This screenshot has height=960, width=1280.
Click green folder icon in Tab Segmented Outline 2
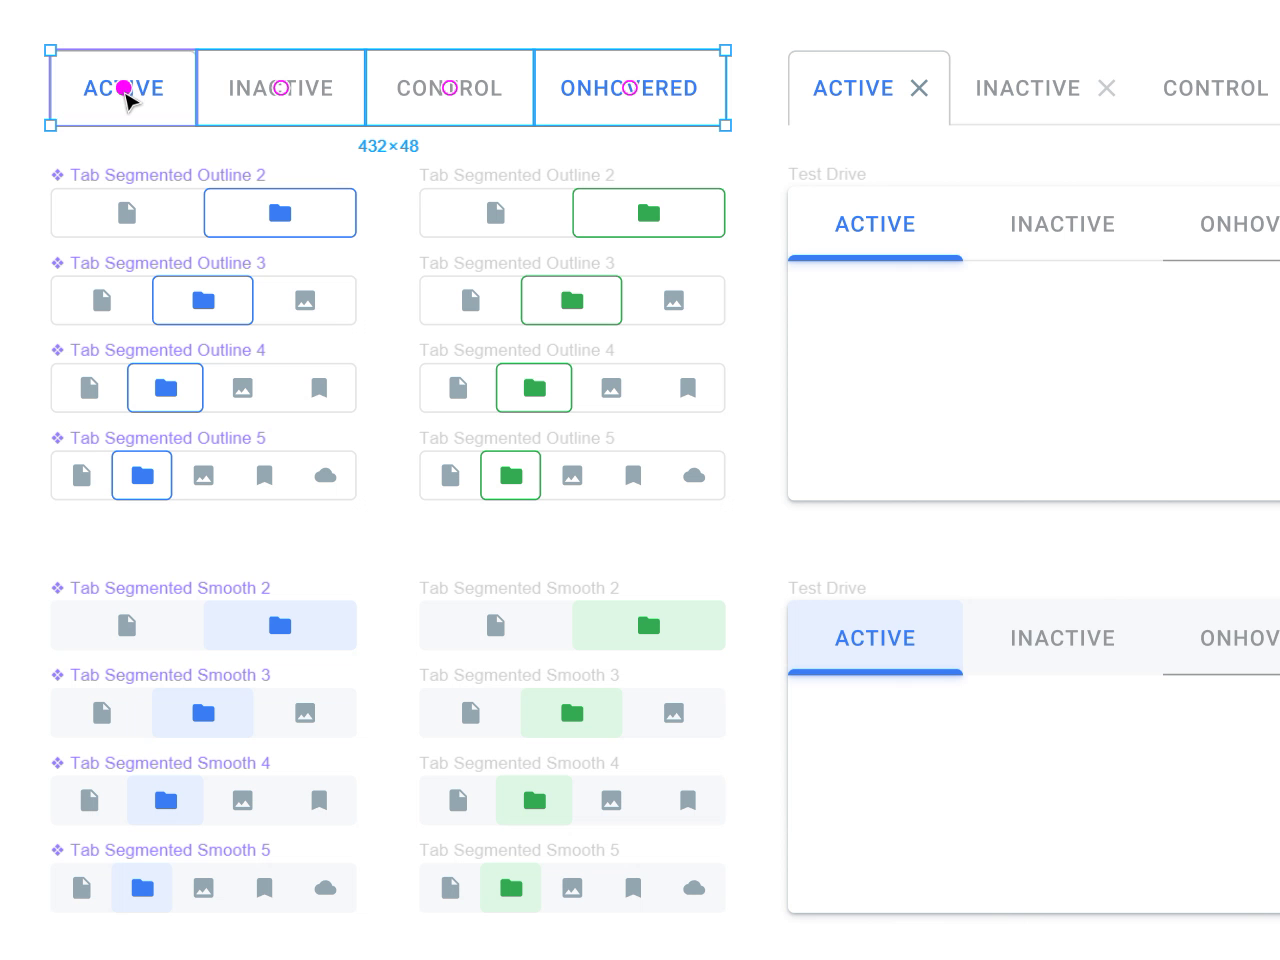point(649,213)
